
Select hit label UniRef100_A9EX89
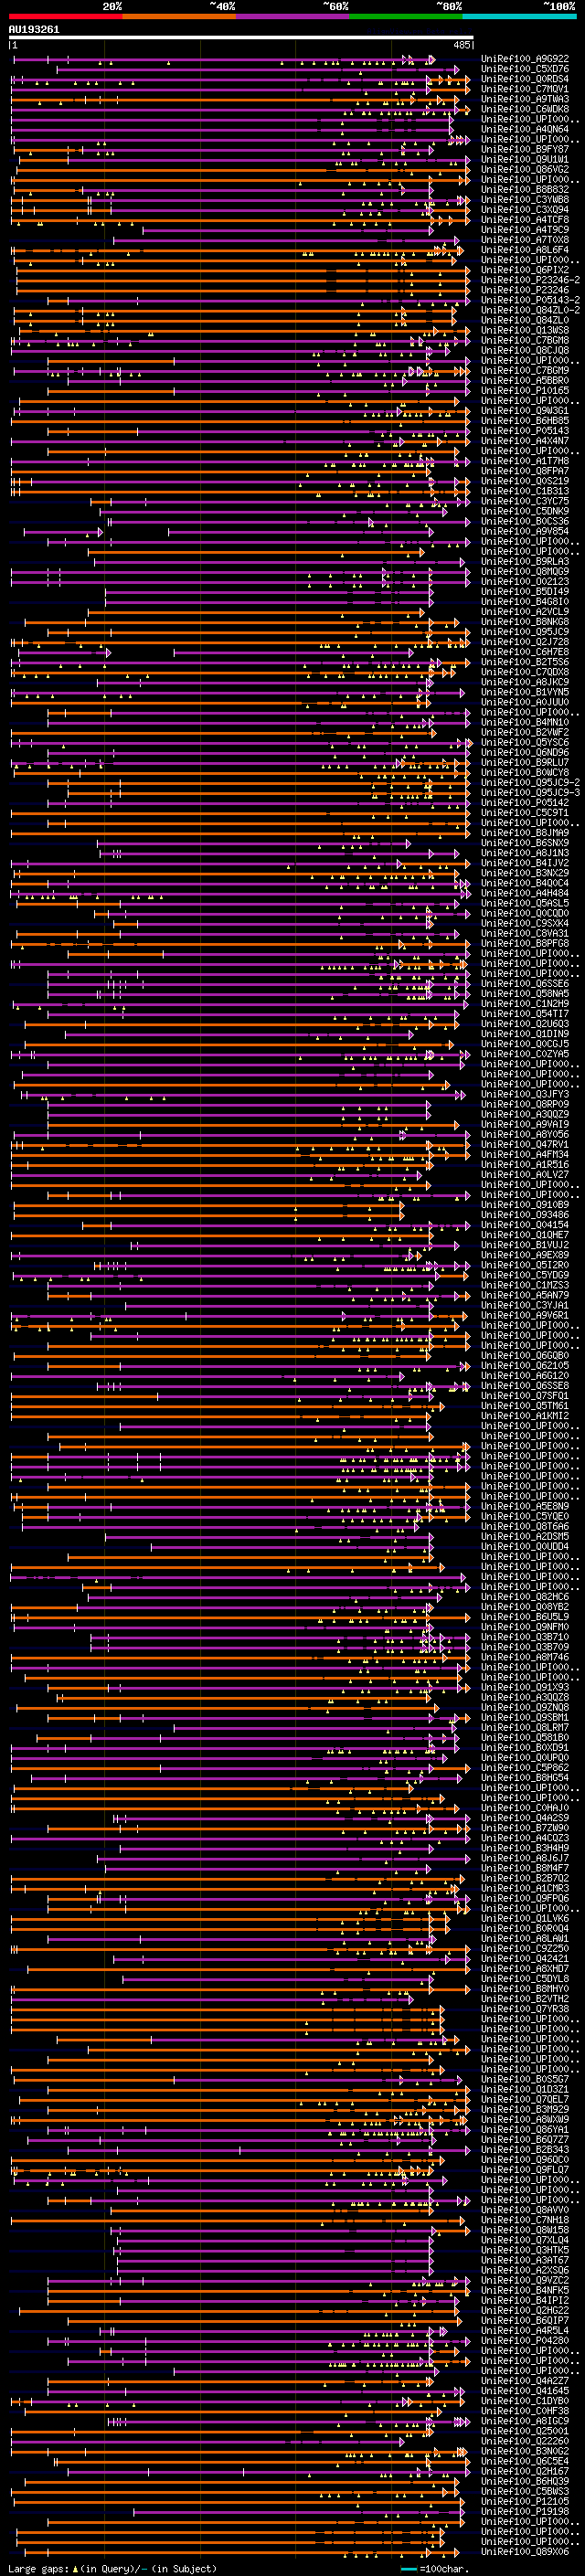click(x=525, y=1255)
